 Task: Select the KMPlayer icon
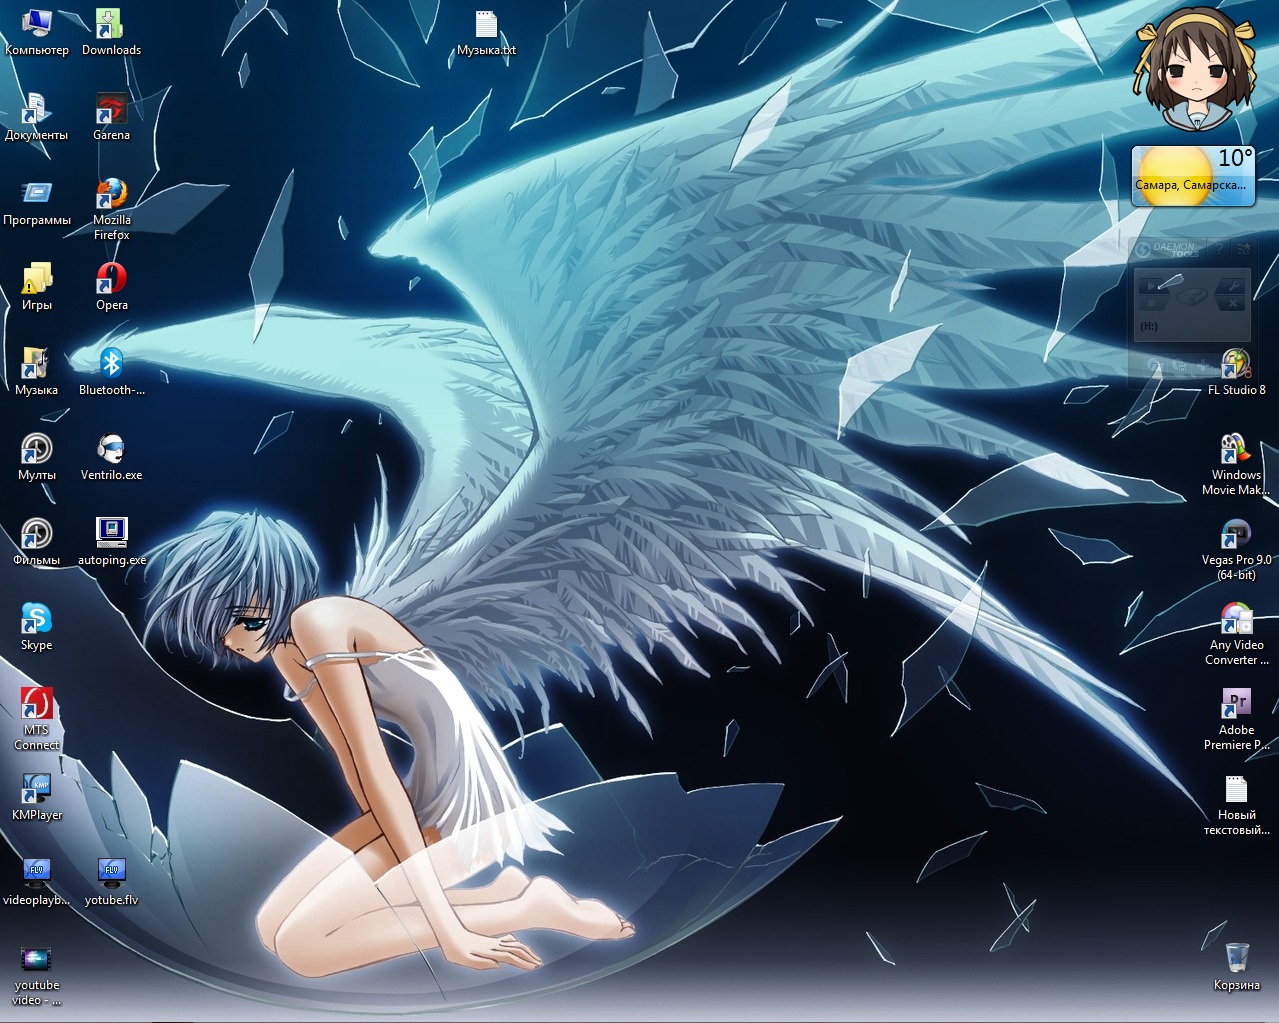tap(36, 790)
